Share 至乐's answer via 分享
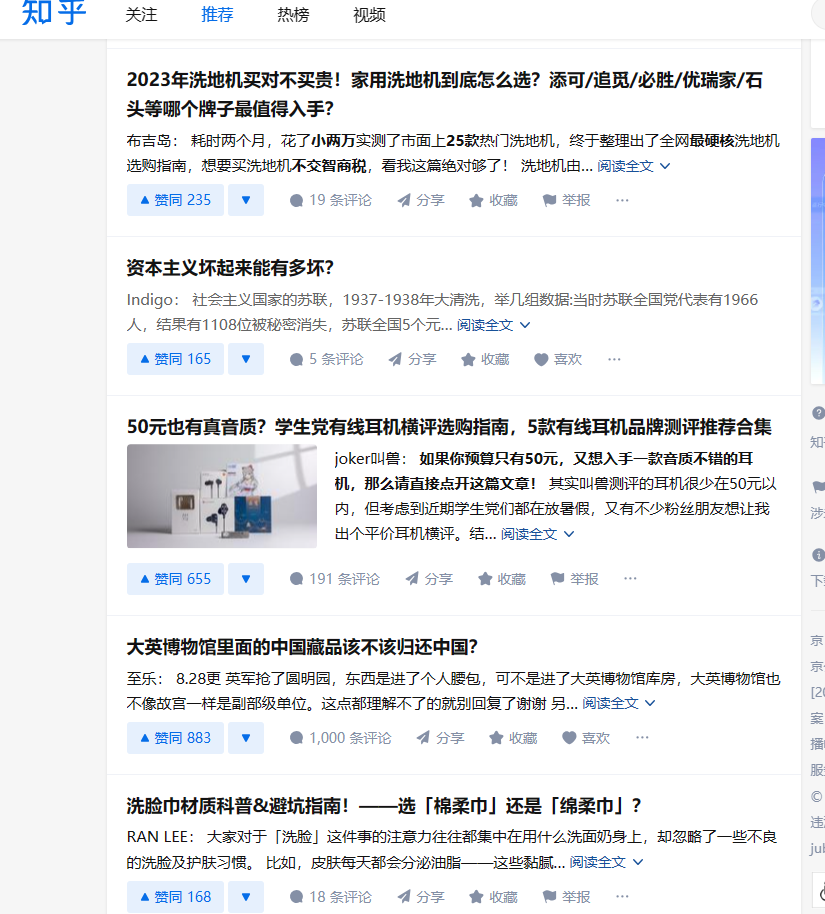This screenshot has height=914, width=825. pyautogui.click(x=441, y=738)
